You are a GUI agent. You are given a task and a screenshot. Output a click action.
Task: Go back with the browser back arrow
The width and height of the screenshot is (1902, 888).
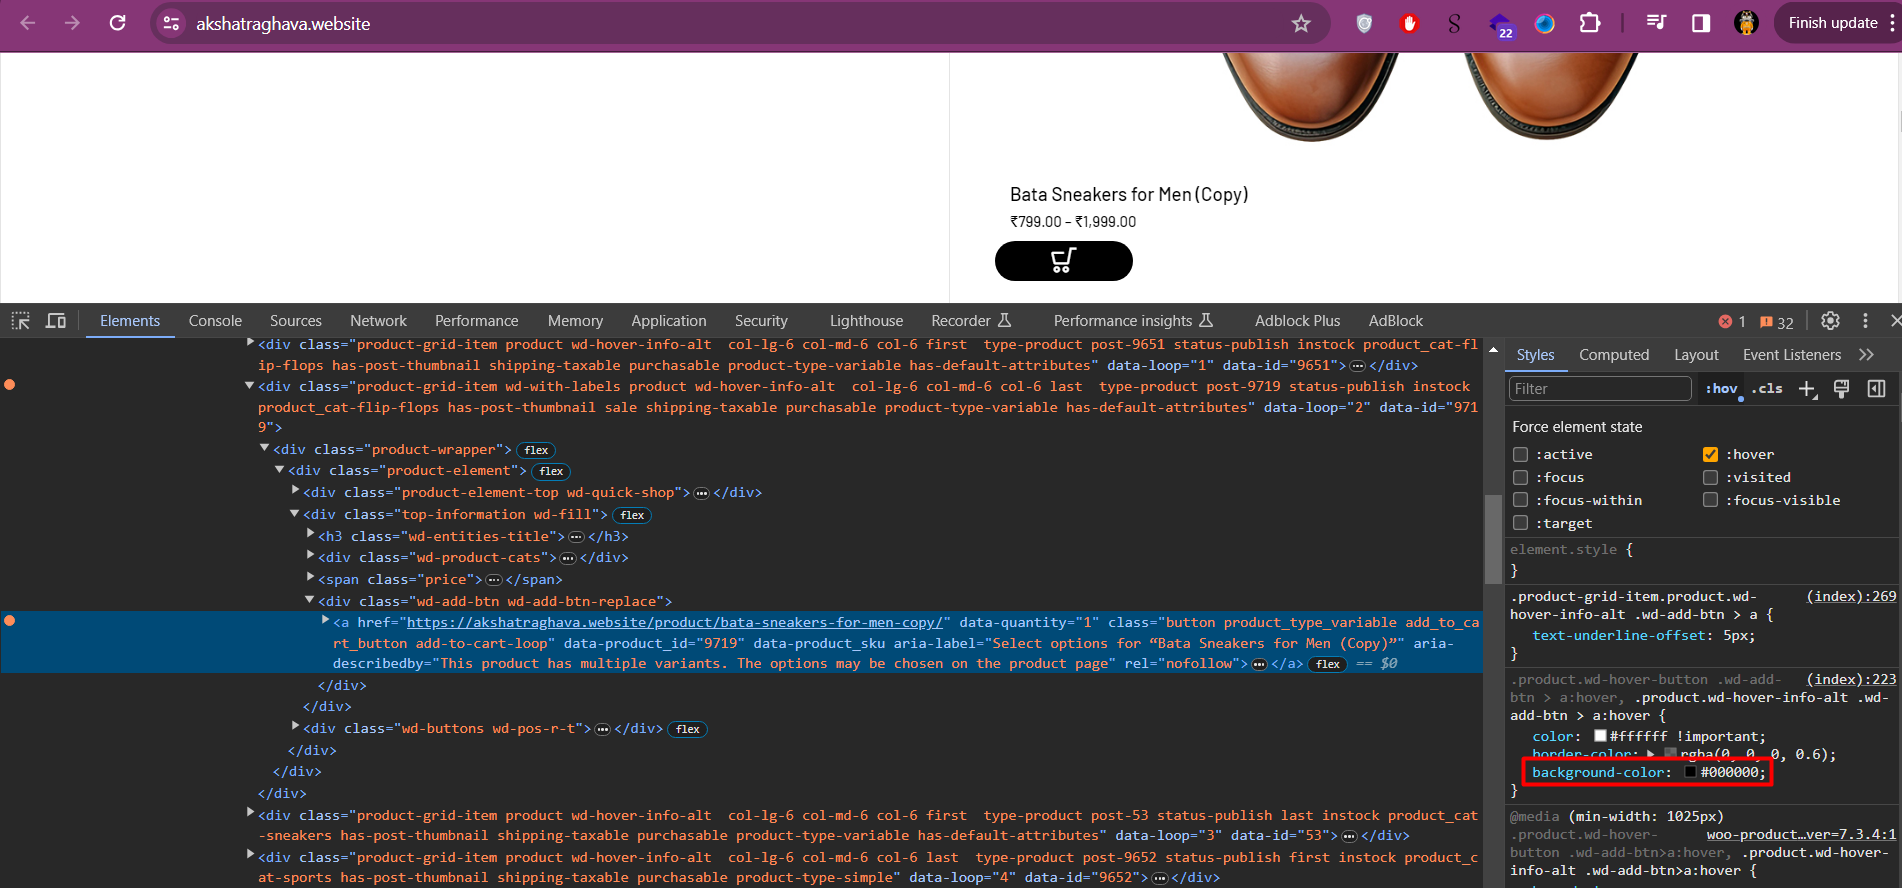point(28,23)
